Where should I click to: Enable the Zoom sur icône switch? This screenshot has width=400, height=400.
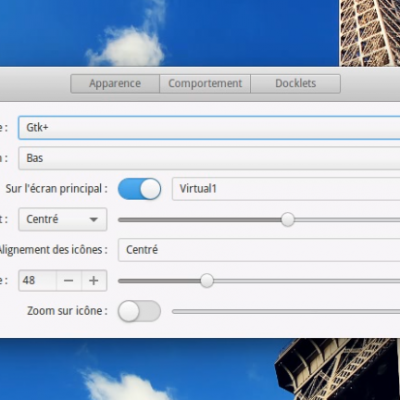pyautogui.click(x=139, y=311)
